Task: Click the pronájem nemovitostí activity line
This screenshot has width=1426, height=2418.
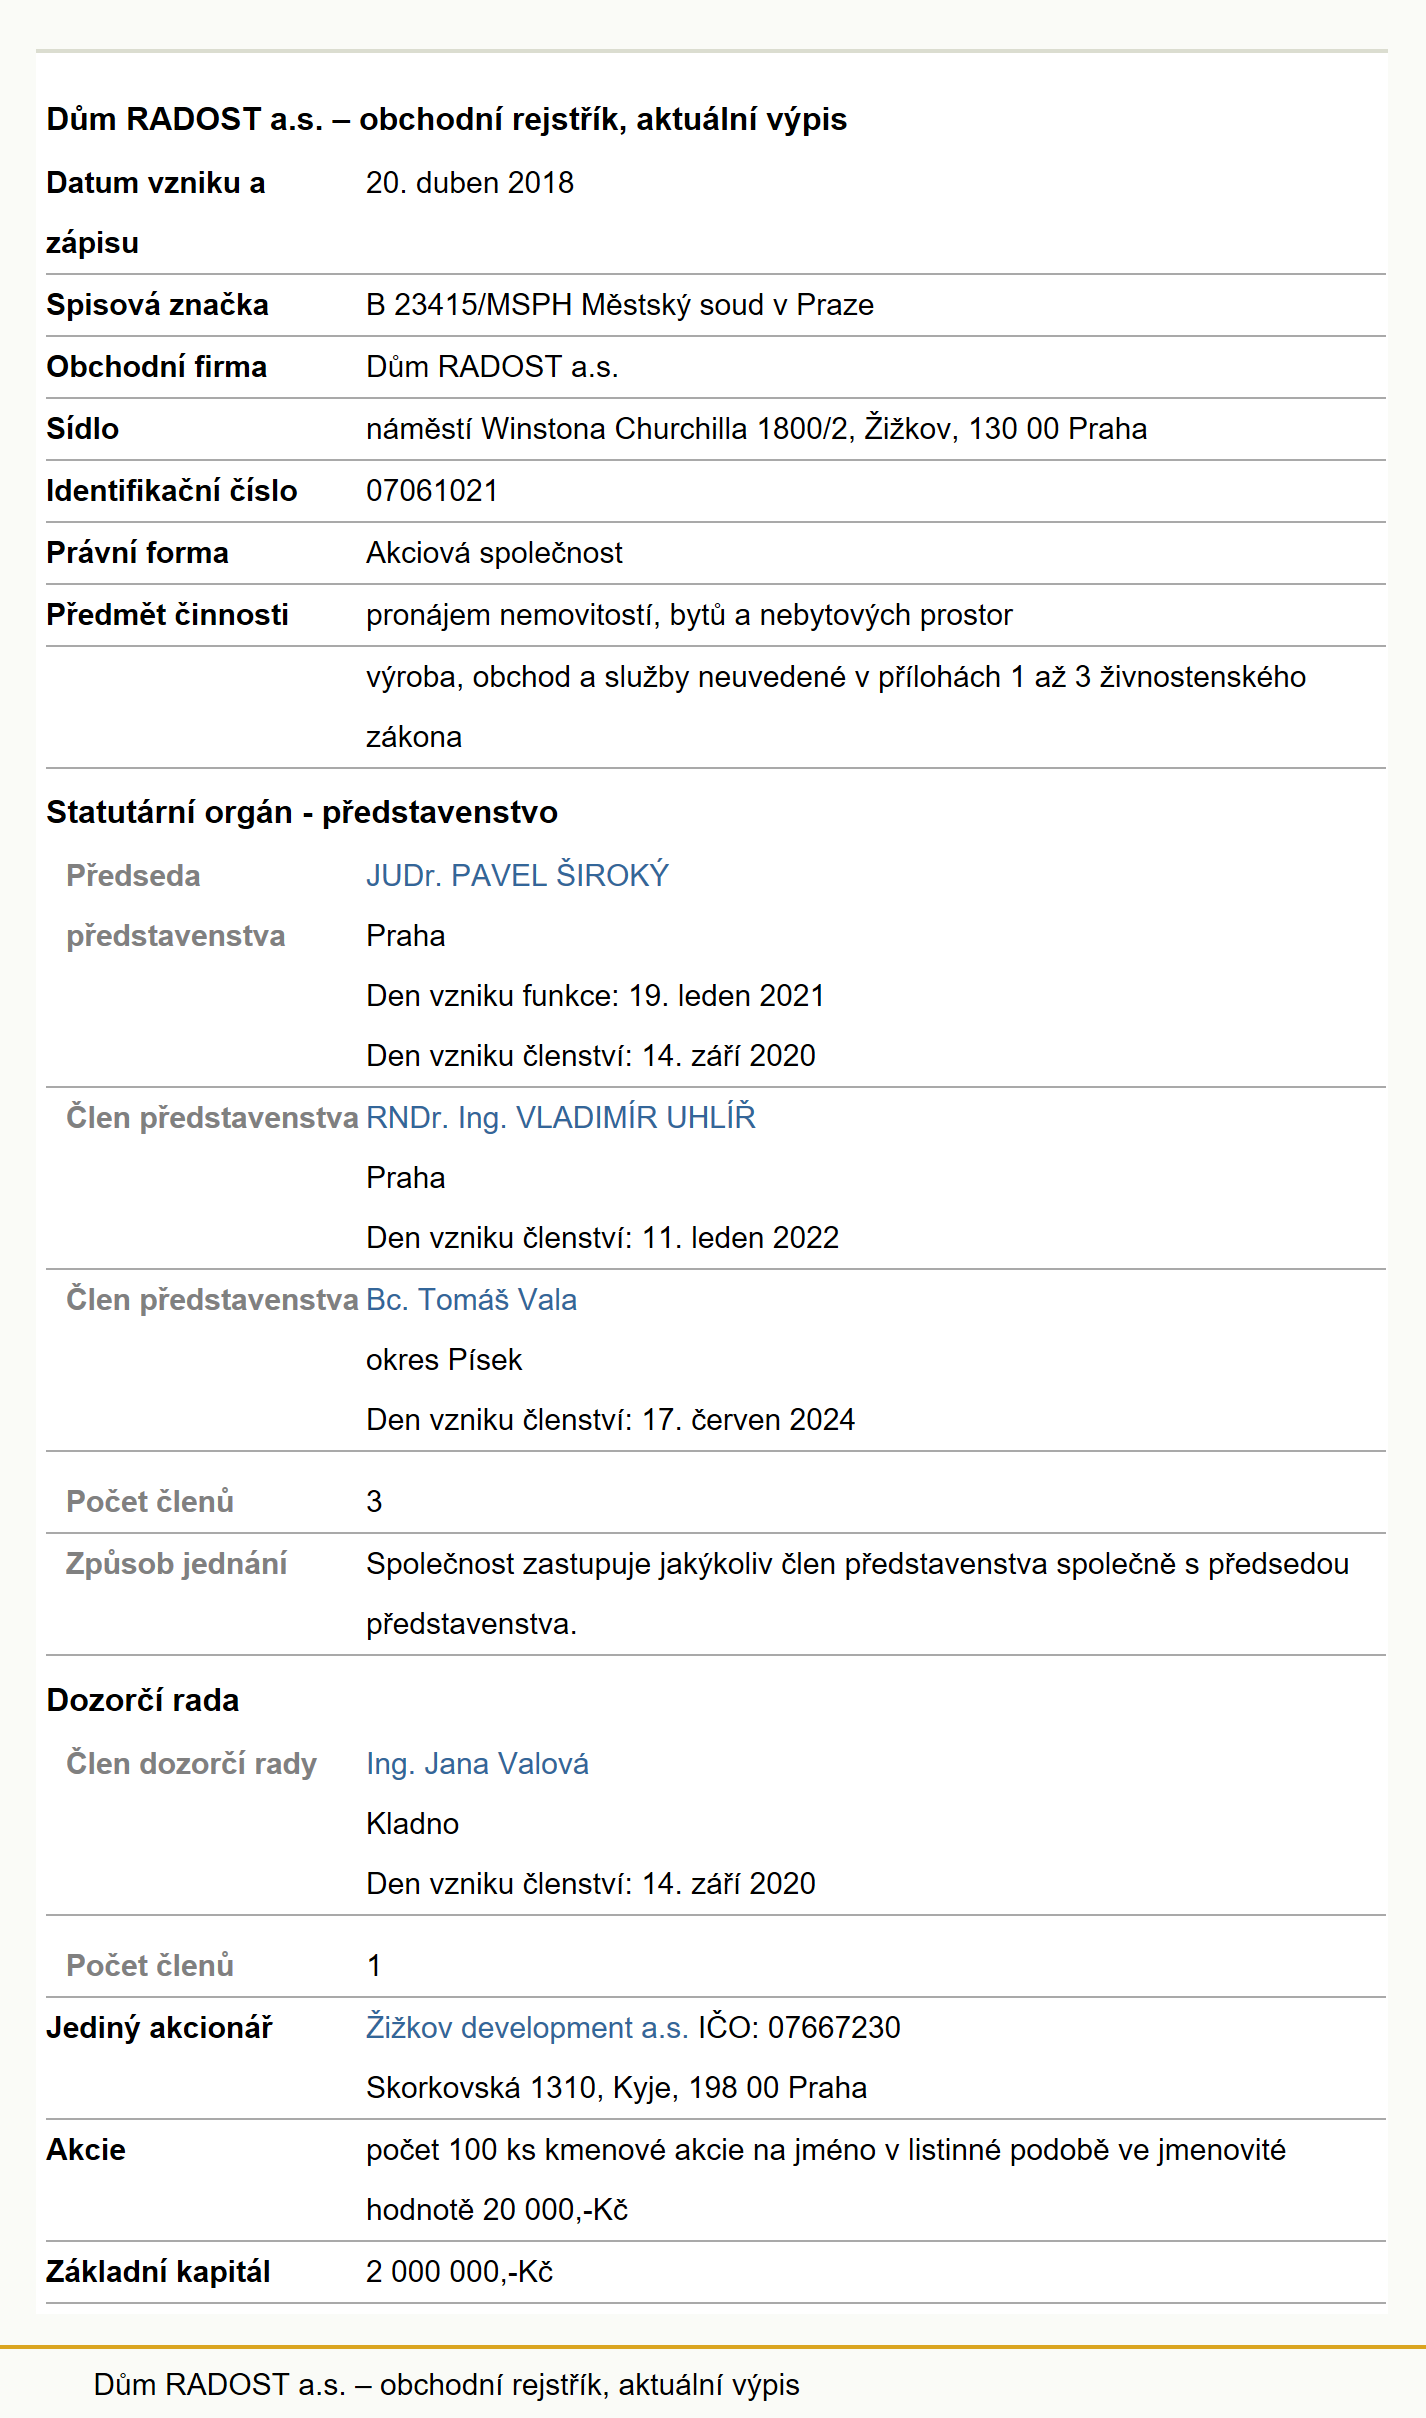Action: coord(689,615)
